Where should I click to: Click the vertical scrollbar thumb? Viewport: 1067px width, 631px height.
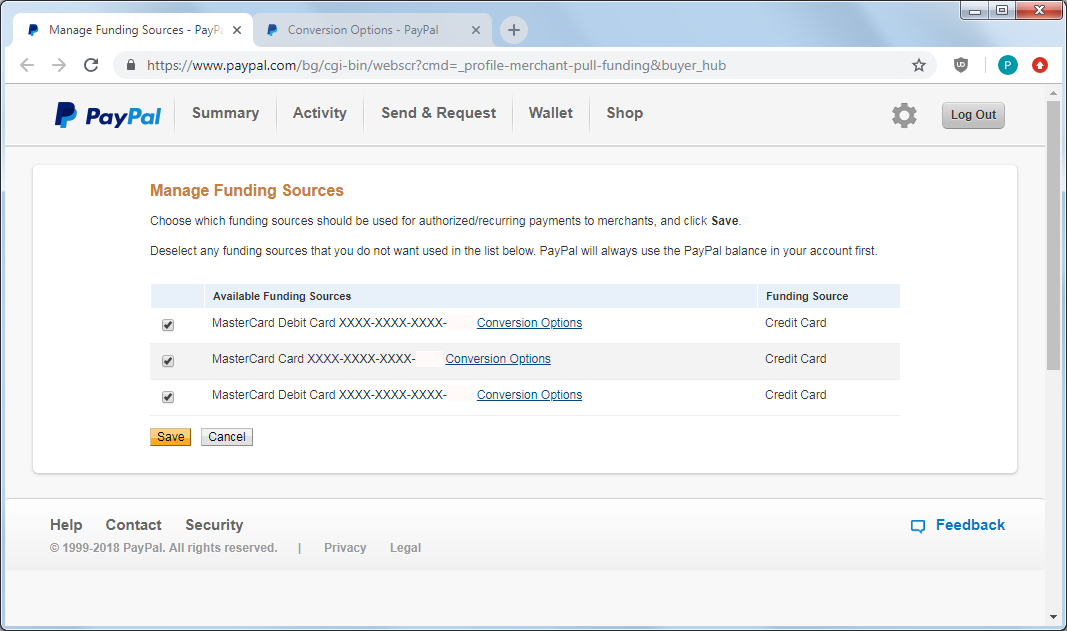pyautogui.click(x=1053, y=236)
